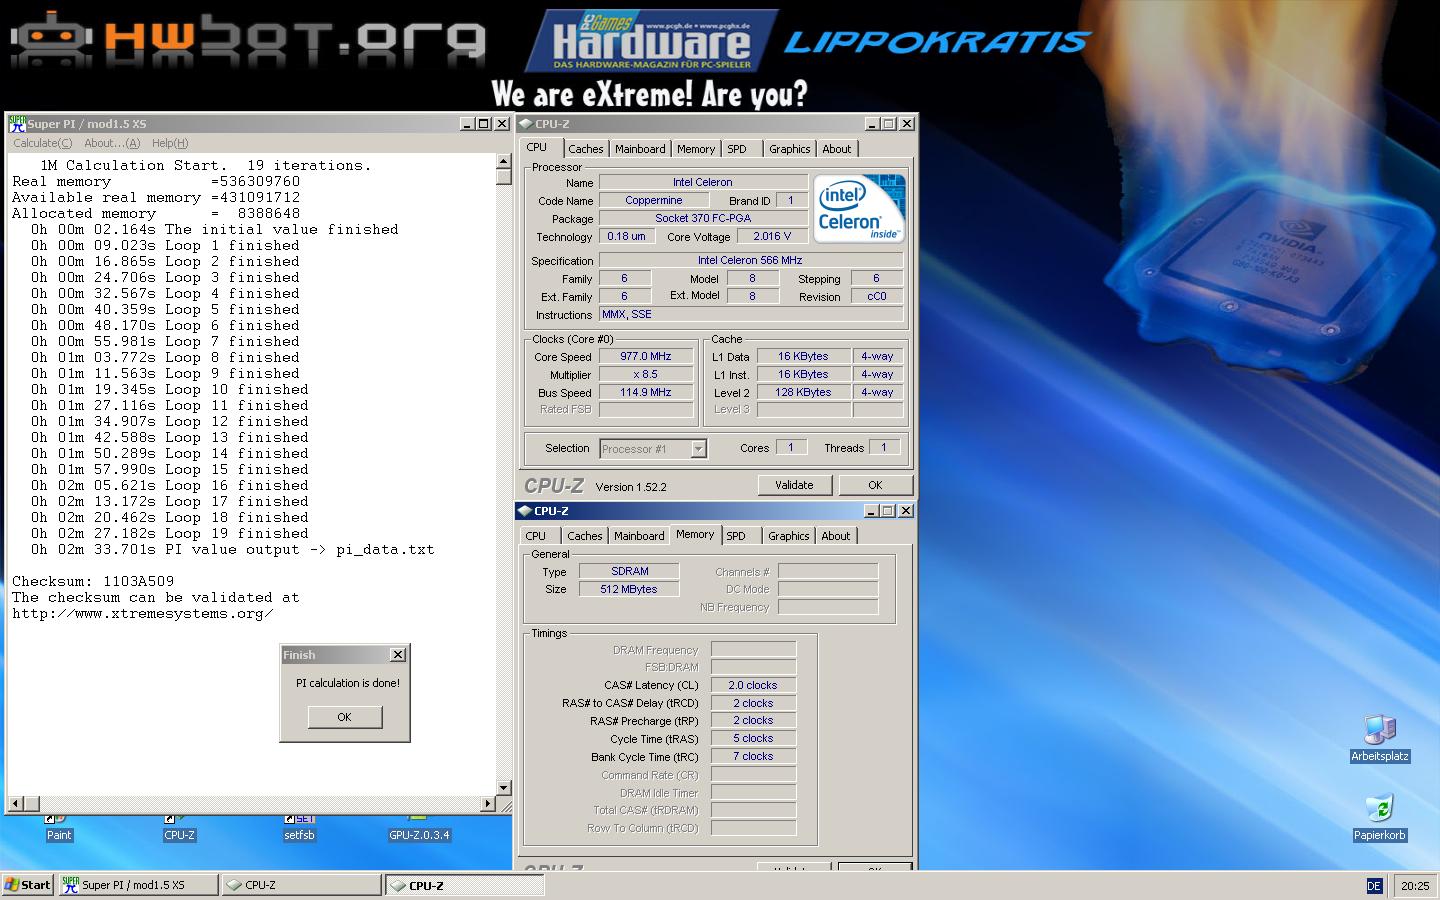Click the top CPU-Z window title icon
This screenshot has width=1440, height=900.
526,124
